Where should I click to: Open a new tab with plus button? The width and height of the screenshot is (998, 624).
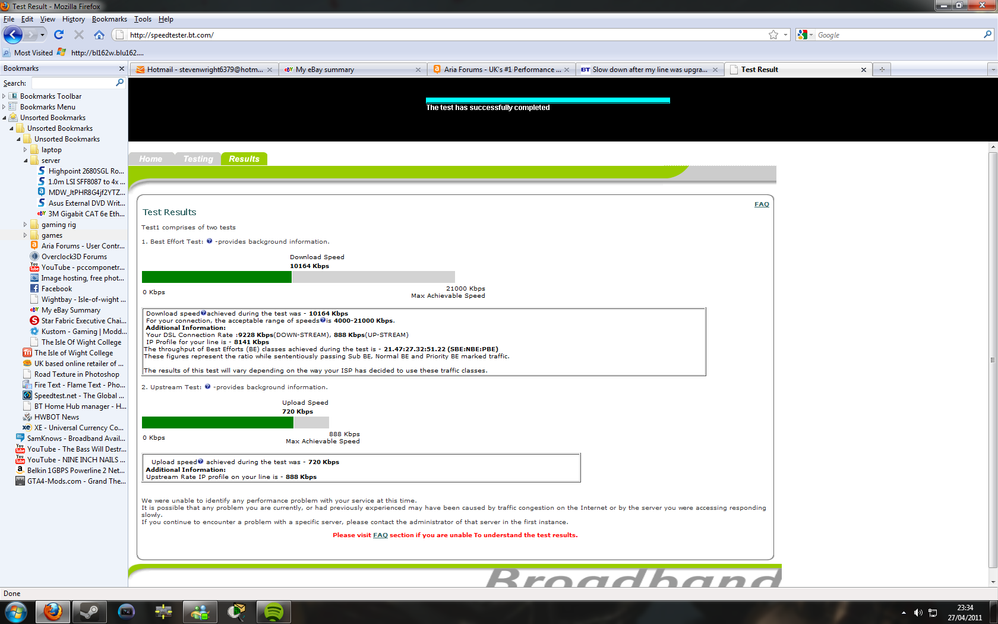coord(882,69)
